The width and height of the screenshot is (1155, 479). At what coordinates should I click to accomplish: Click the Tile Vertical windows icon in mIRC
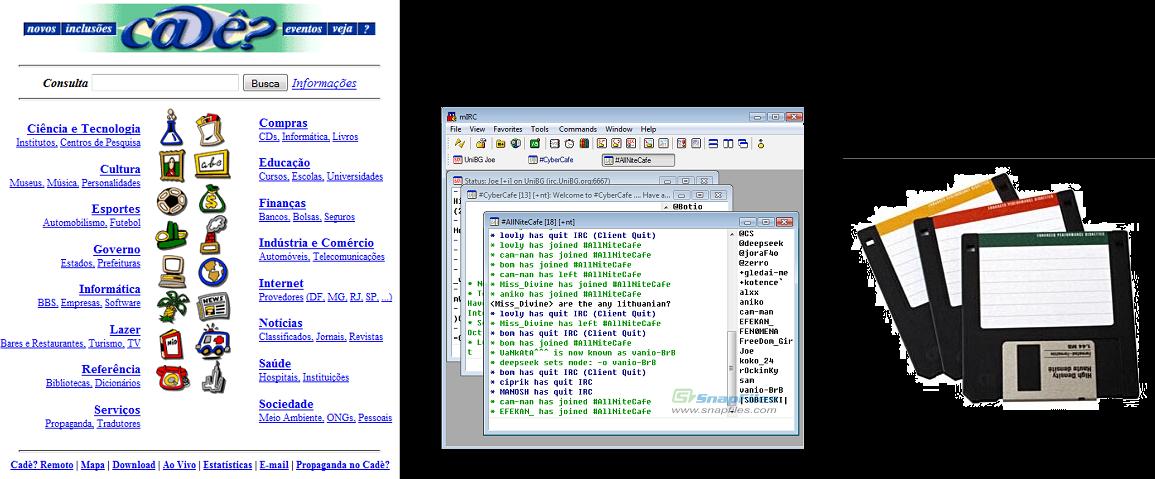728,143
